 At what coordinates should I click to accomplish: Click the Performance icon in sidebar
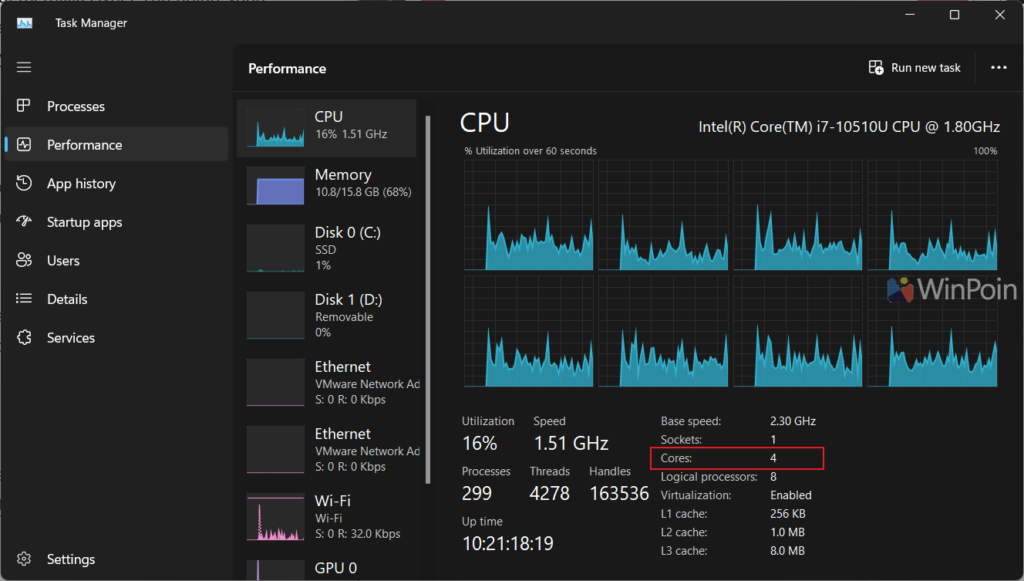click(x=25, y=145)
